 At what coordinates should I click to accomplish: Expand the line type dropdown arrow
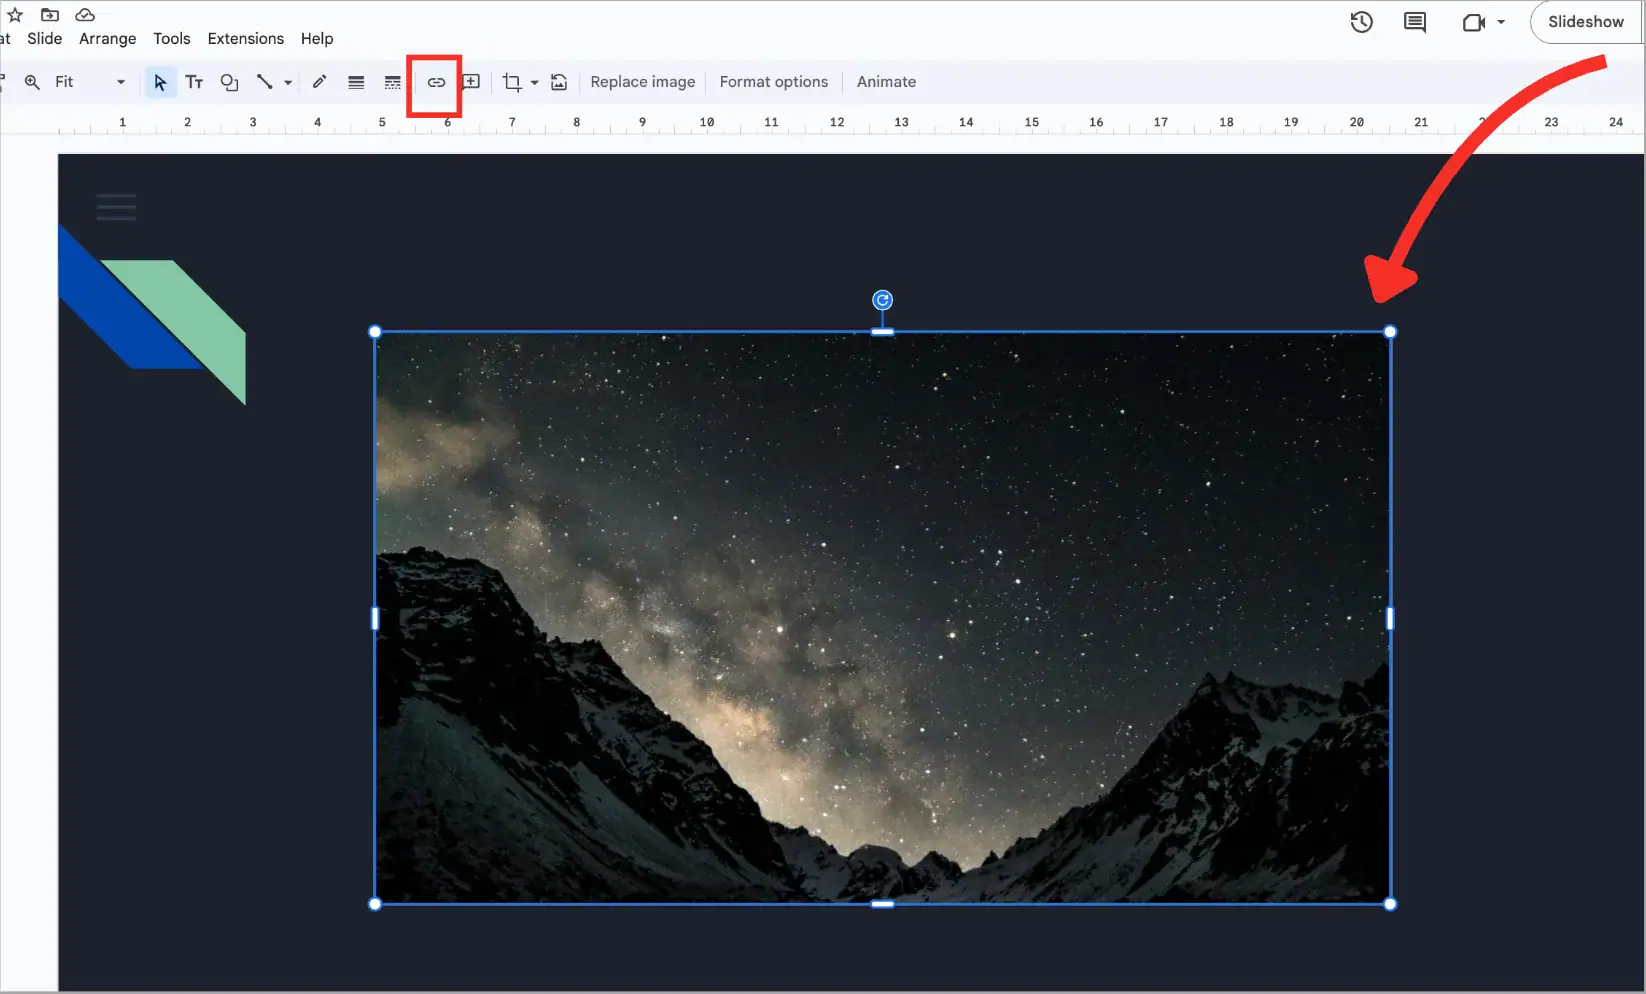tap(288, 82)
